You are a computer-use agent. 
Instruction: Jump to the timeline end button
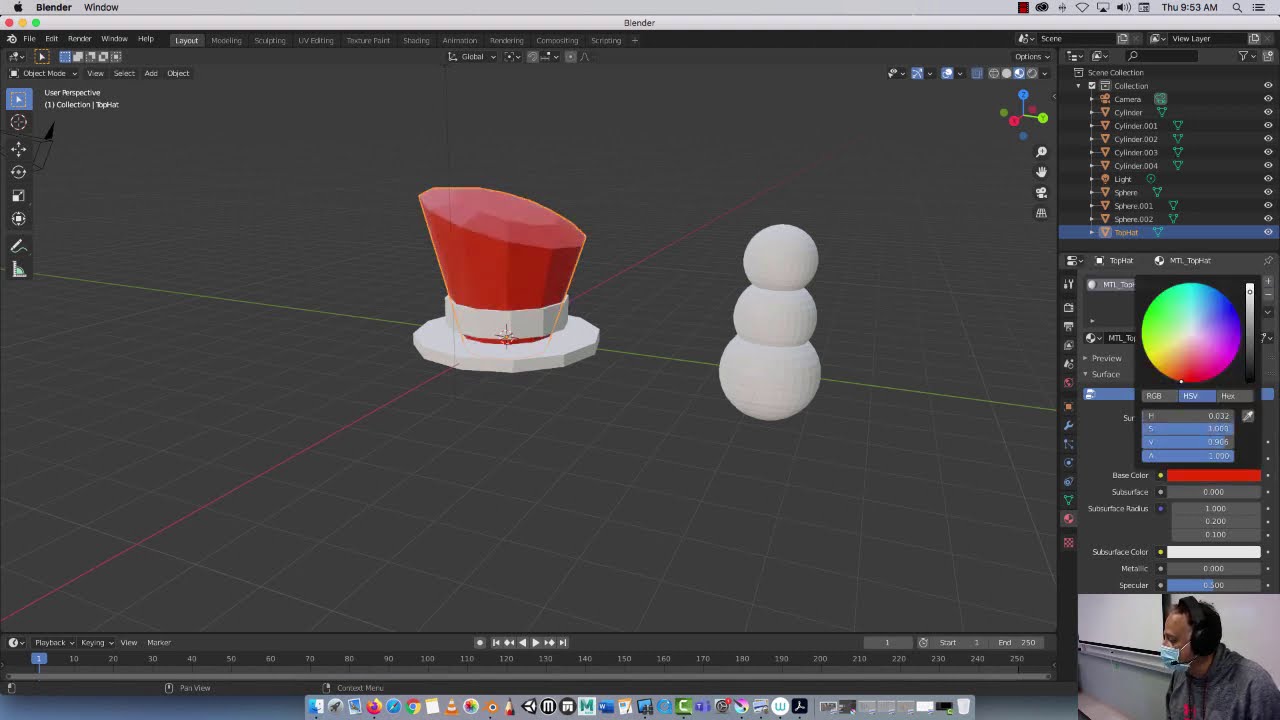pos(562,642)
